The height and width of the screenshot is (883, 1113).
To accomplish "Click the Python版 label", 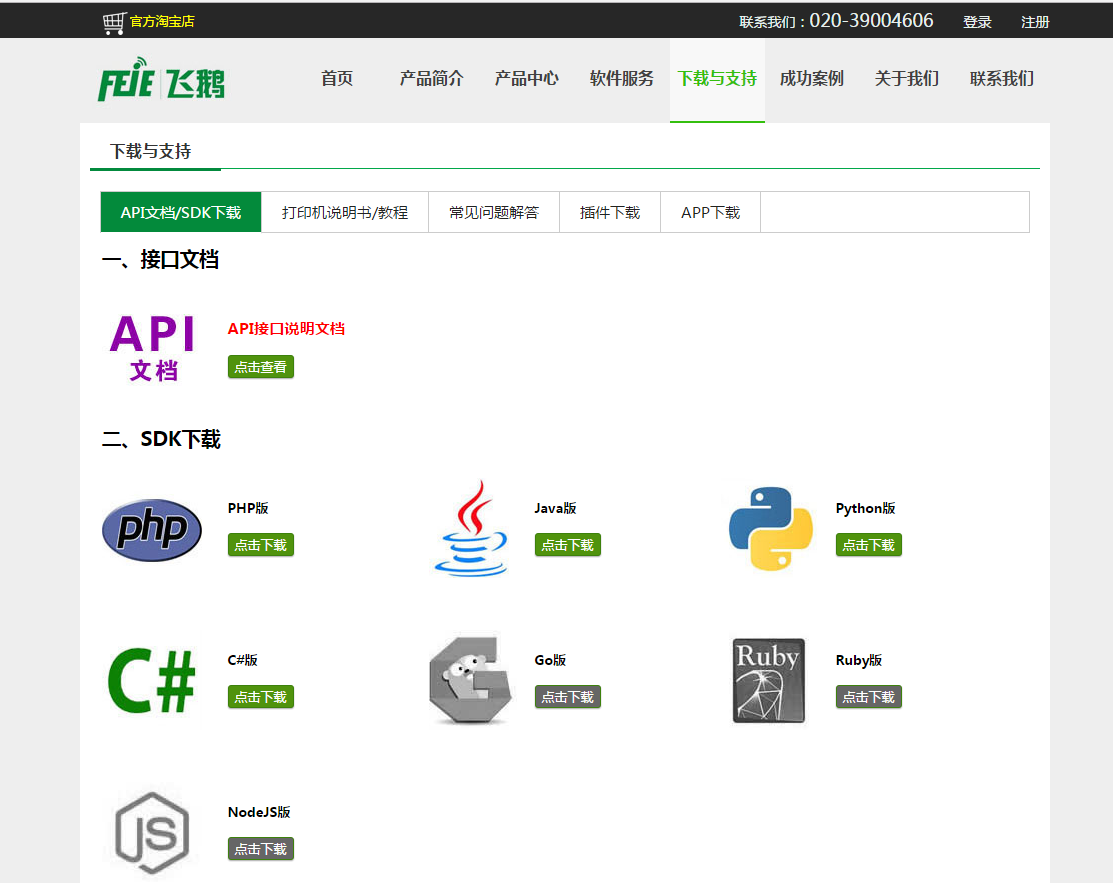I will click(865, 508).
